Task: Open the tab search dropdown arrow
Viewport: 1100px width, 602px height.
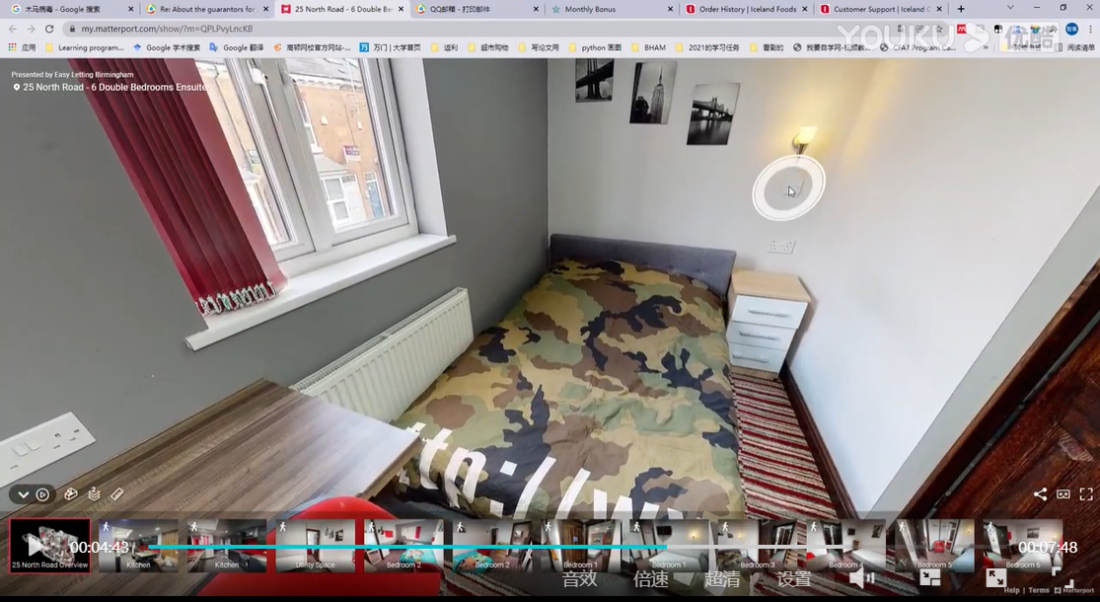Action: click(x=1010, y=8)
